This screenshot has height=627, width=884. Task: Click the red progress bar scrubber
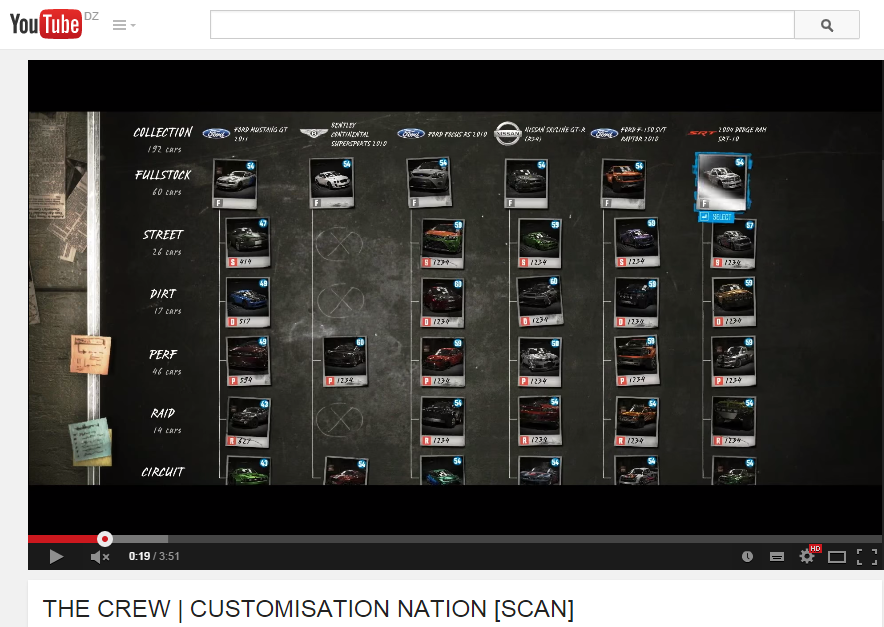tap(104, 539)
